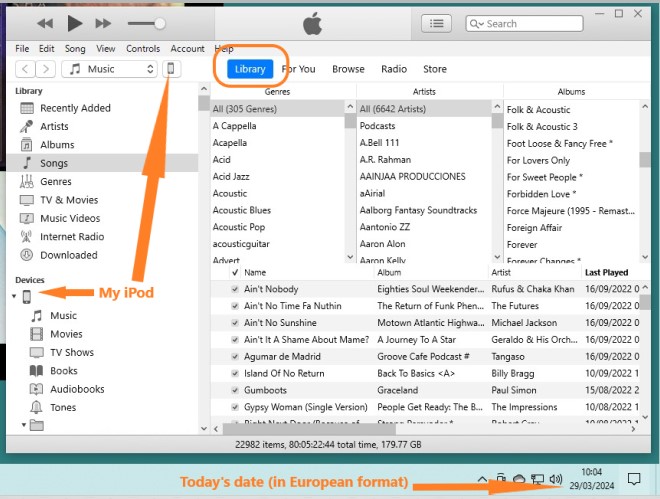
Task: Select Acid Jazz in Genres column
Action: click(x=231, y=177)
